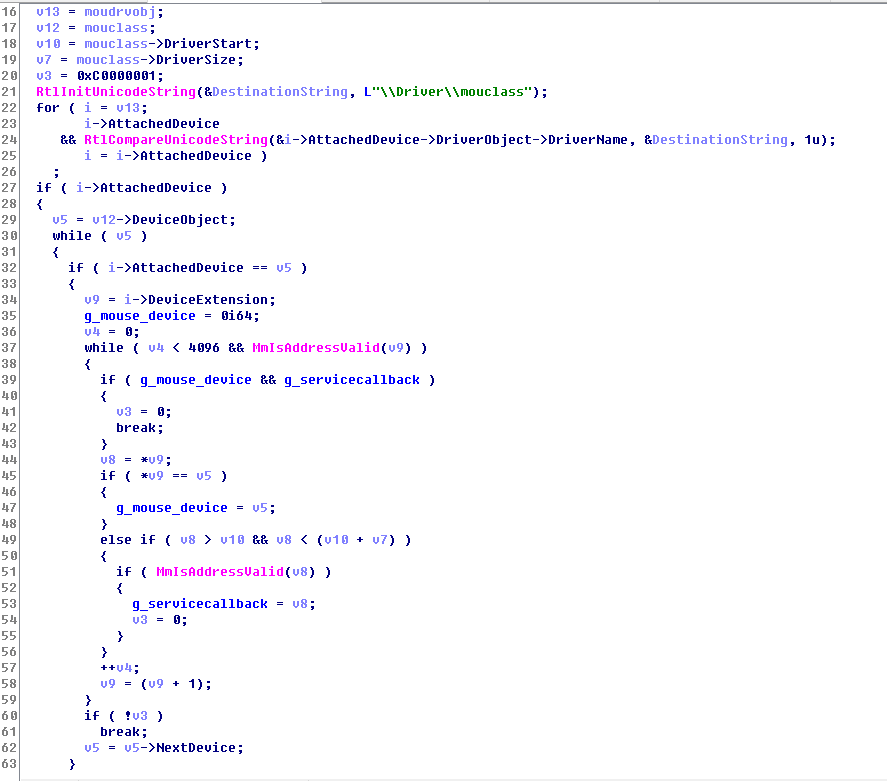The image size is (887, 781).
Task: Click the v12 variable on line 29
Action: 104,220
